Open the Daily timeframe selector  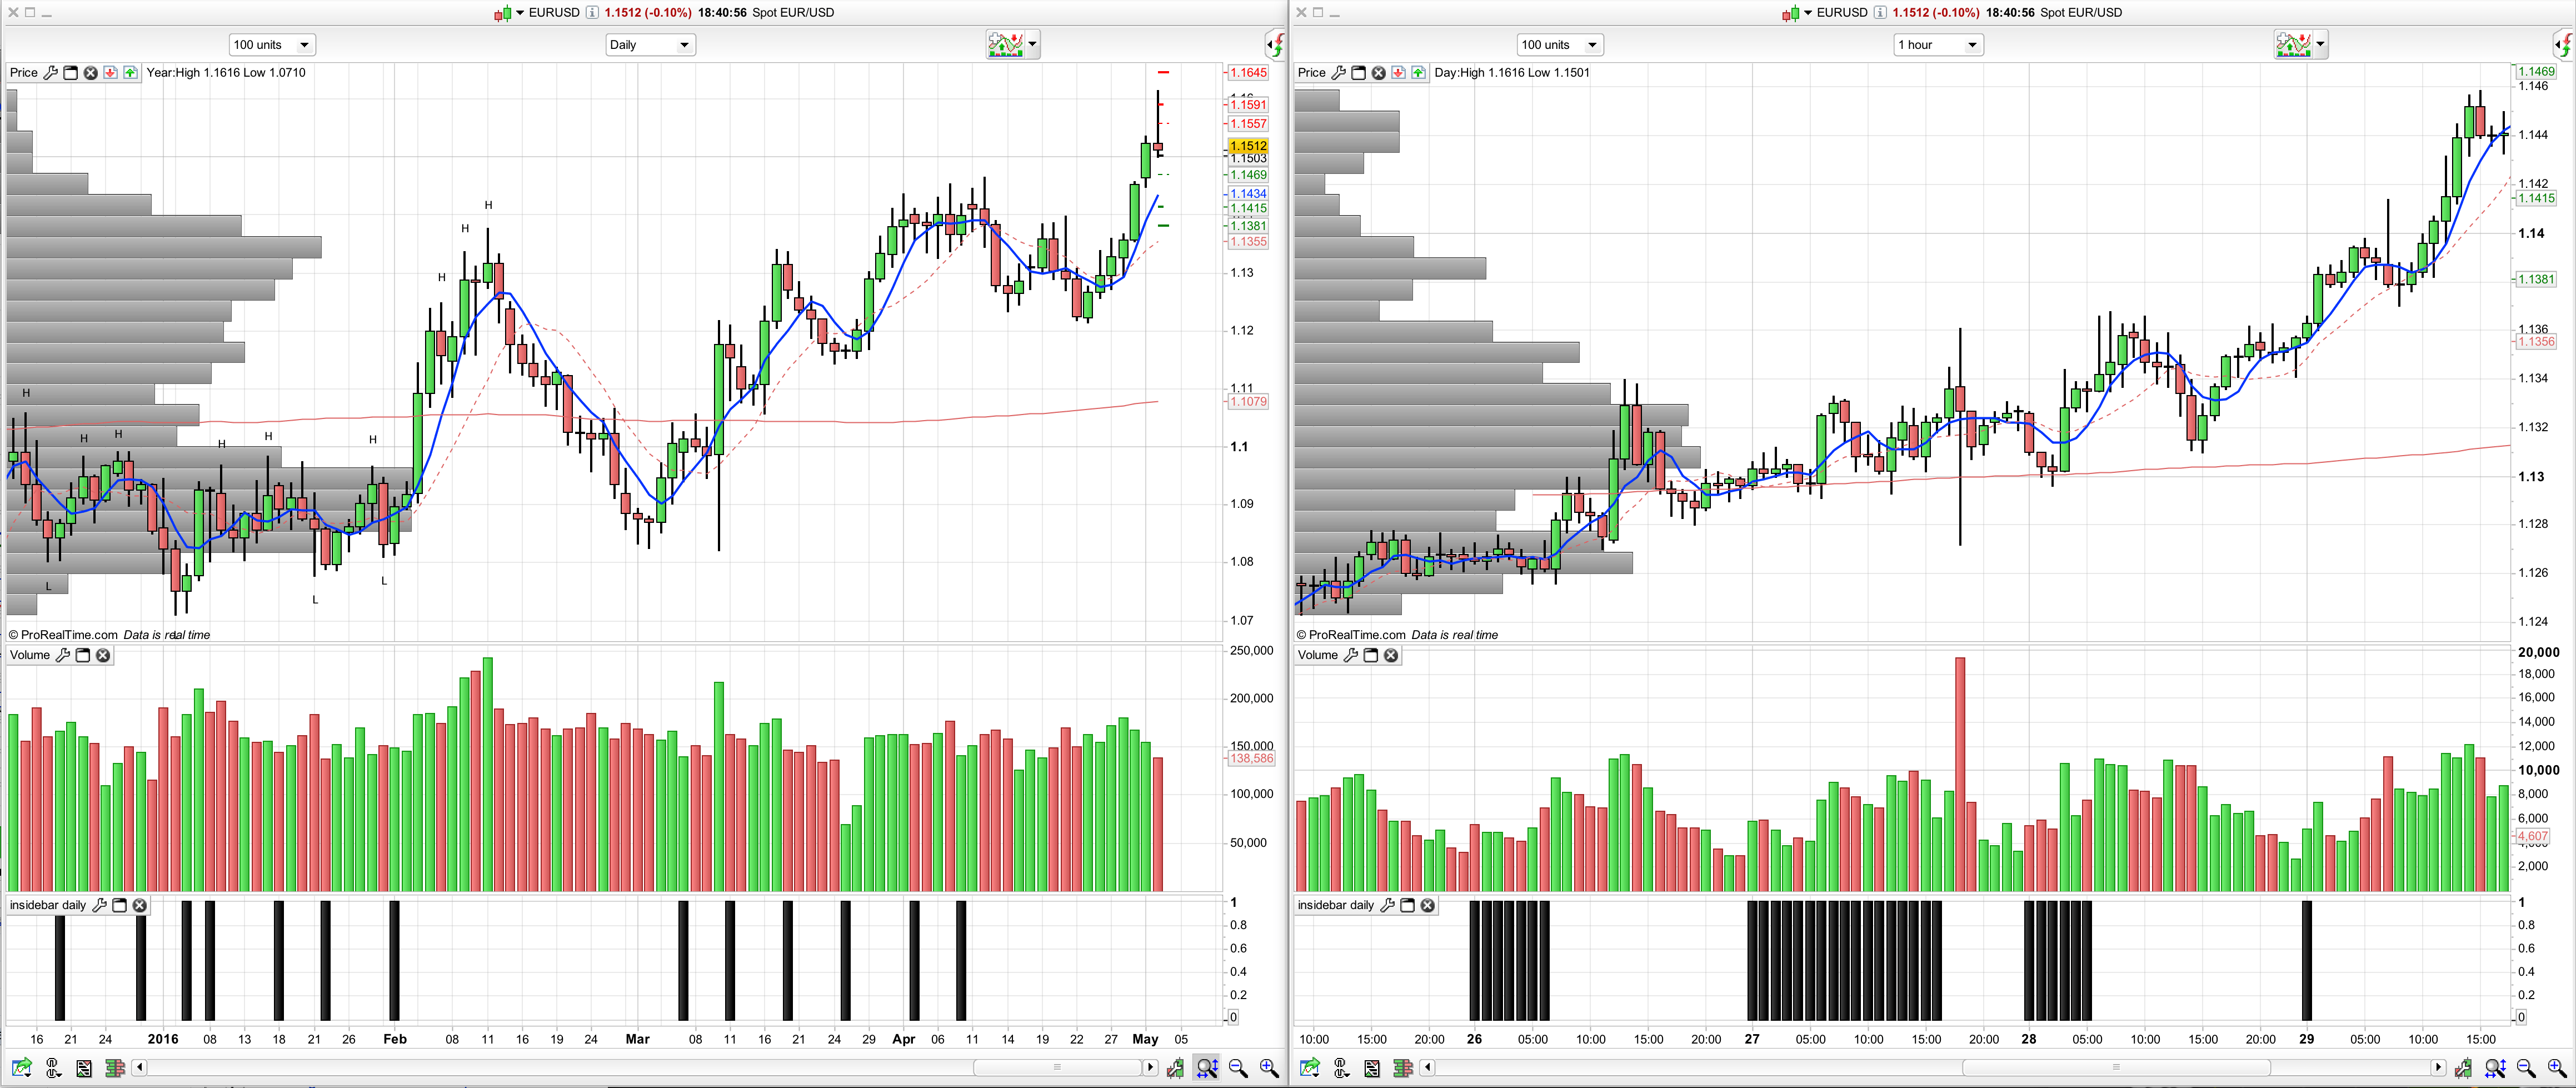tap(650, 45)
